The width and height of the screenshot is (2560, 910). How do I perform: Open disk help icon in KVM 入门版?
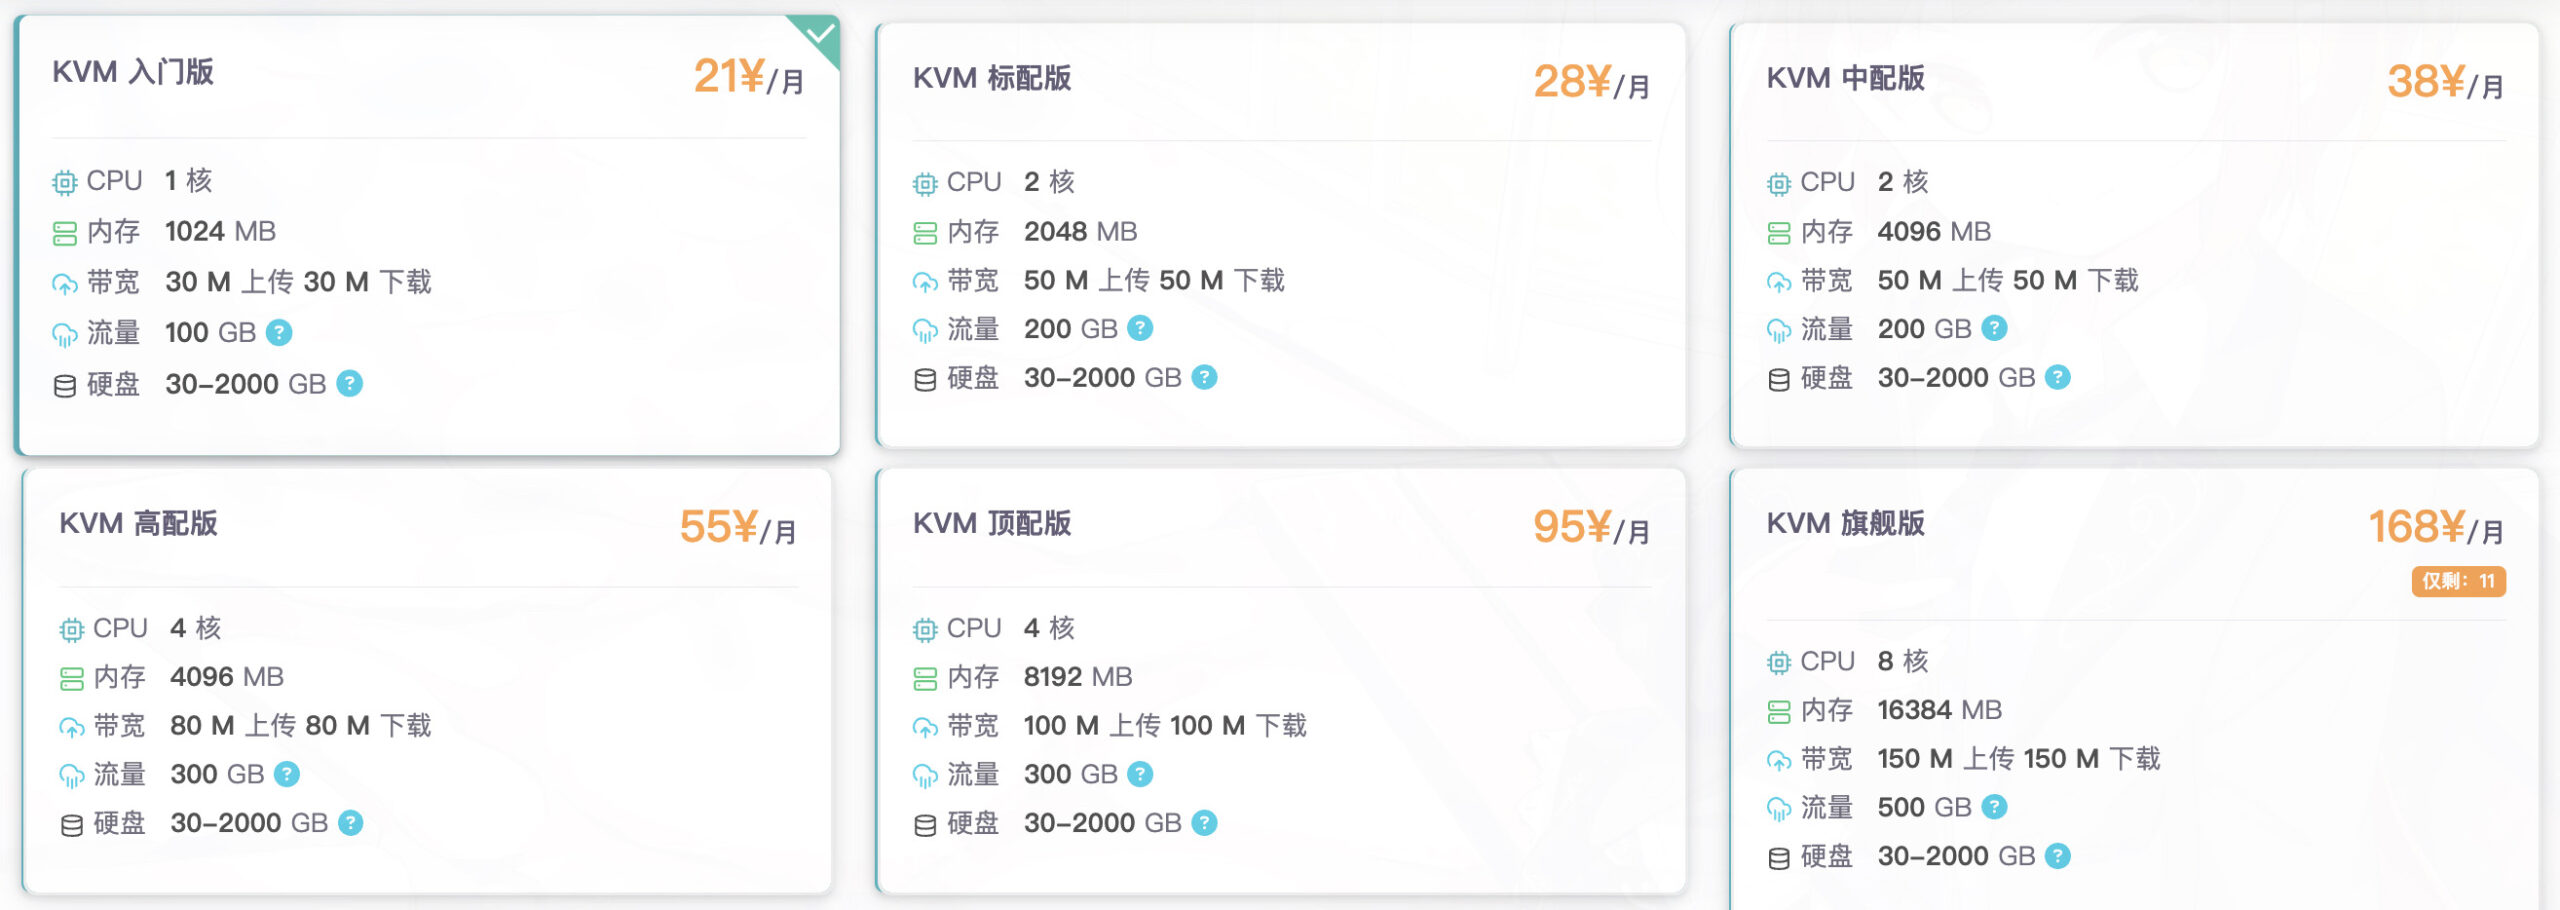pyautogui.click(x=350, y=383)
